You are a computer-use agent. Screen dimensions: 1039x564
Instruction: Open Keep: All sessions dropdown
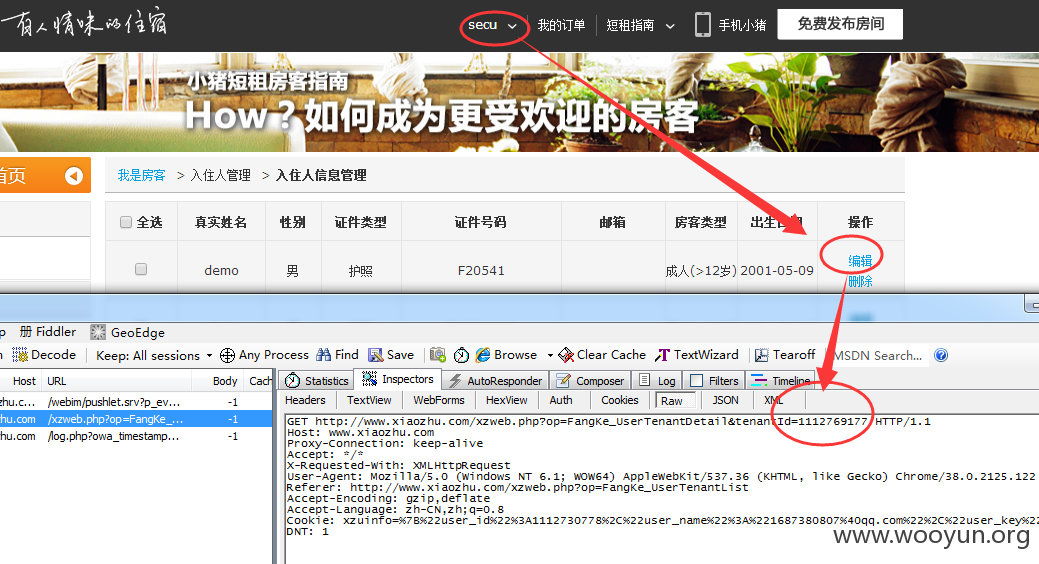tap(154, 355)
